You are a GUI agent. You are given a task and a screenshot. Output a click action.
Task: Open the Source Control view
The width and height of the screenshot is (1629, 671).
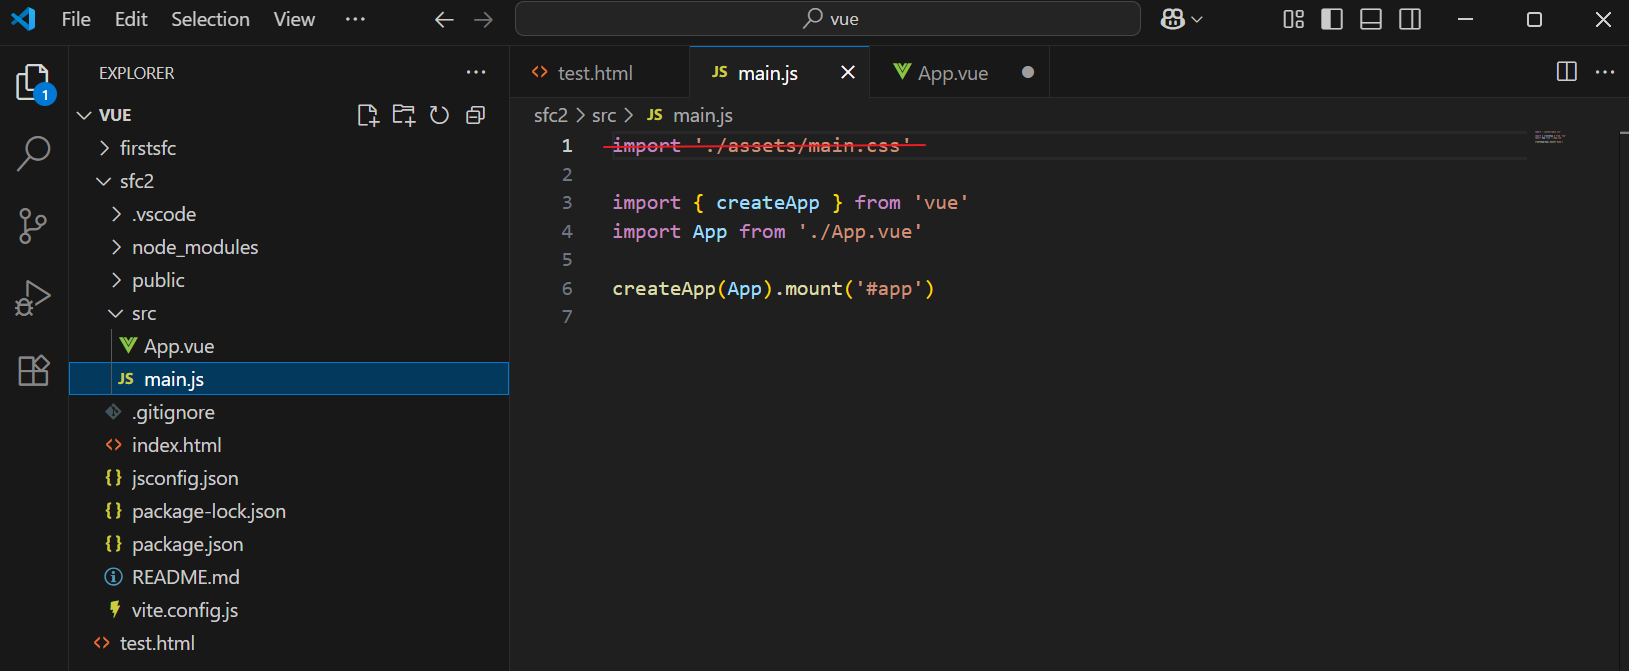point(33,226)
